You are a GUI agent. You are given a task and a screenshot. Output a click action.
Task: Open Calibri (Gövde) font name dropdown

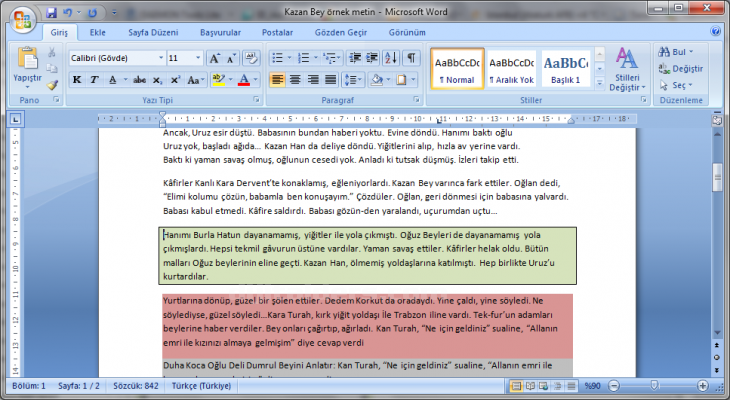(x=161, y=58)
